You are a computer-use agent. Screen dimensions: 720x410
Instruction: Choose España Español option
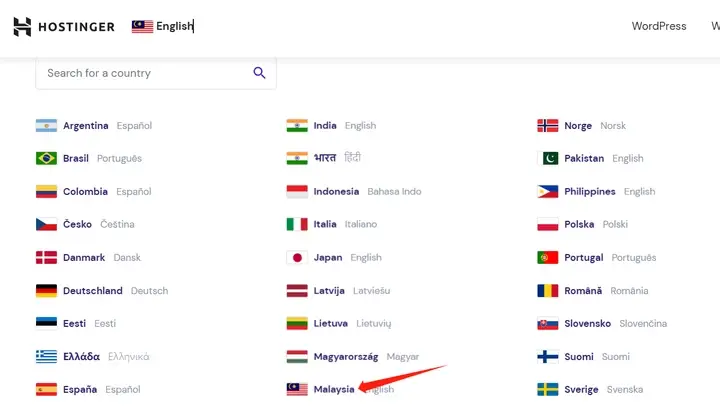pyautogui.click(x=88, y=389)
